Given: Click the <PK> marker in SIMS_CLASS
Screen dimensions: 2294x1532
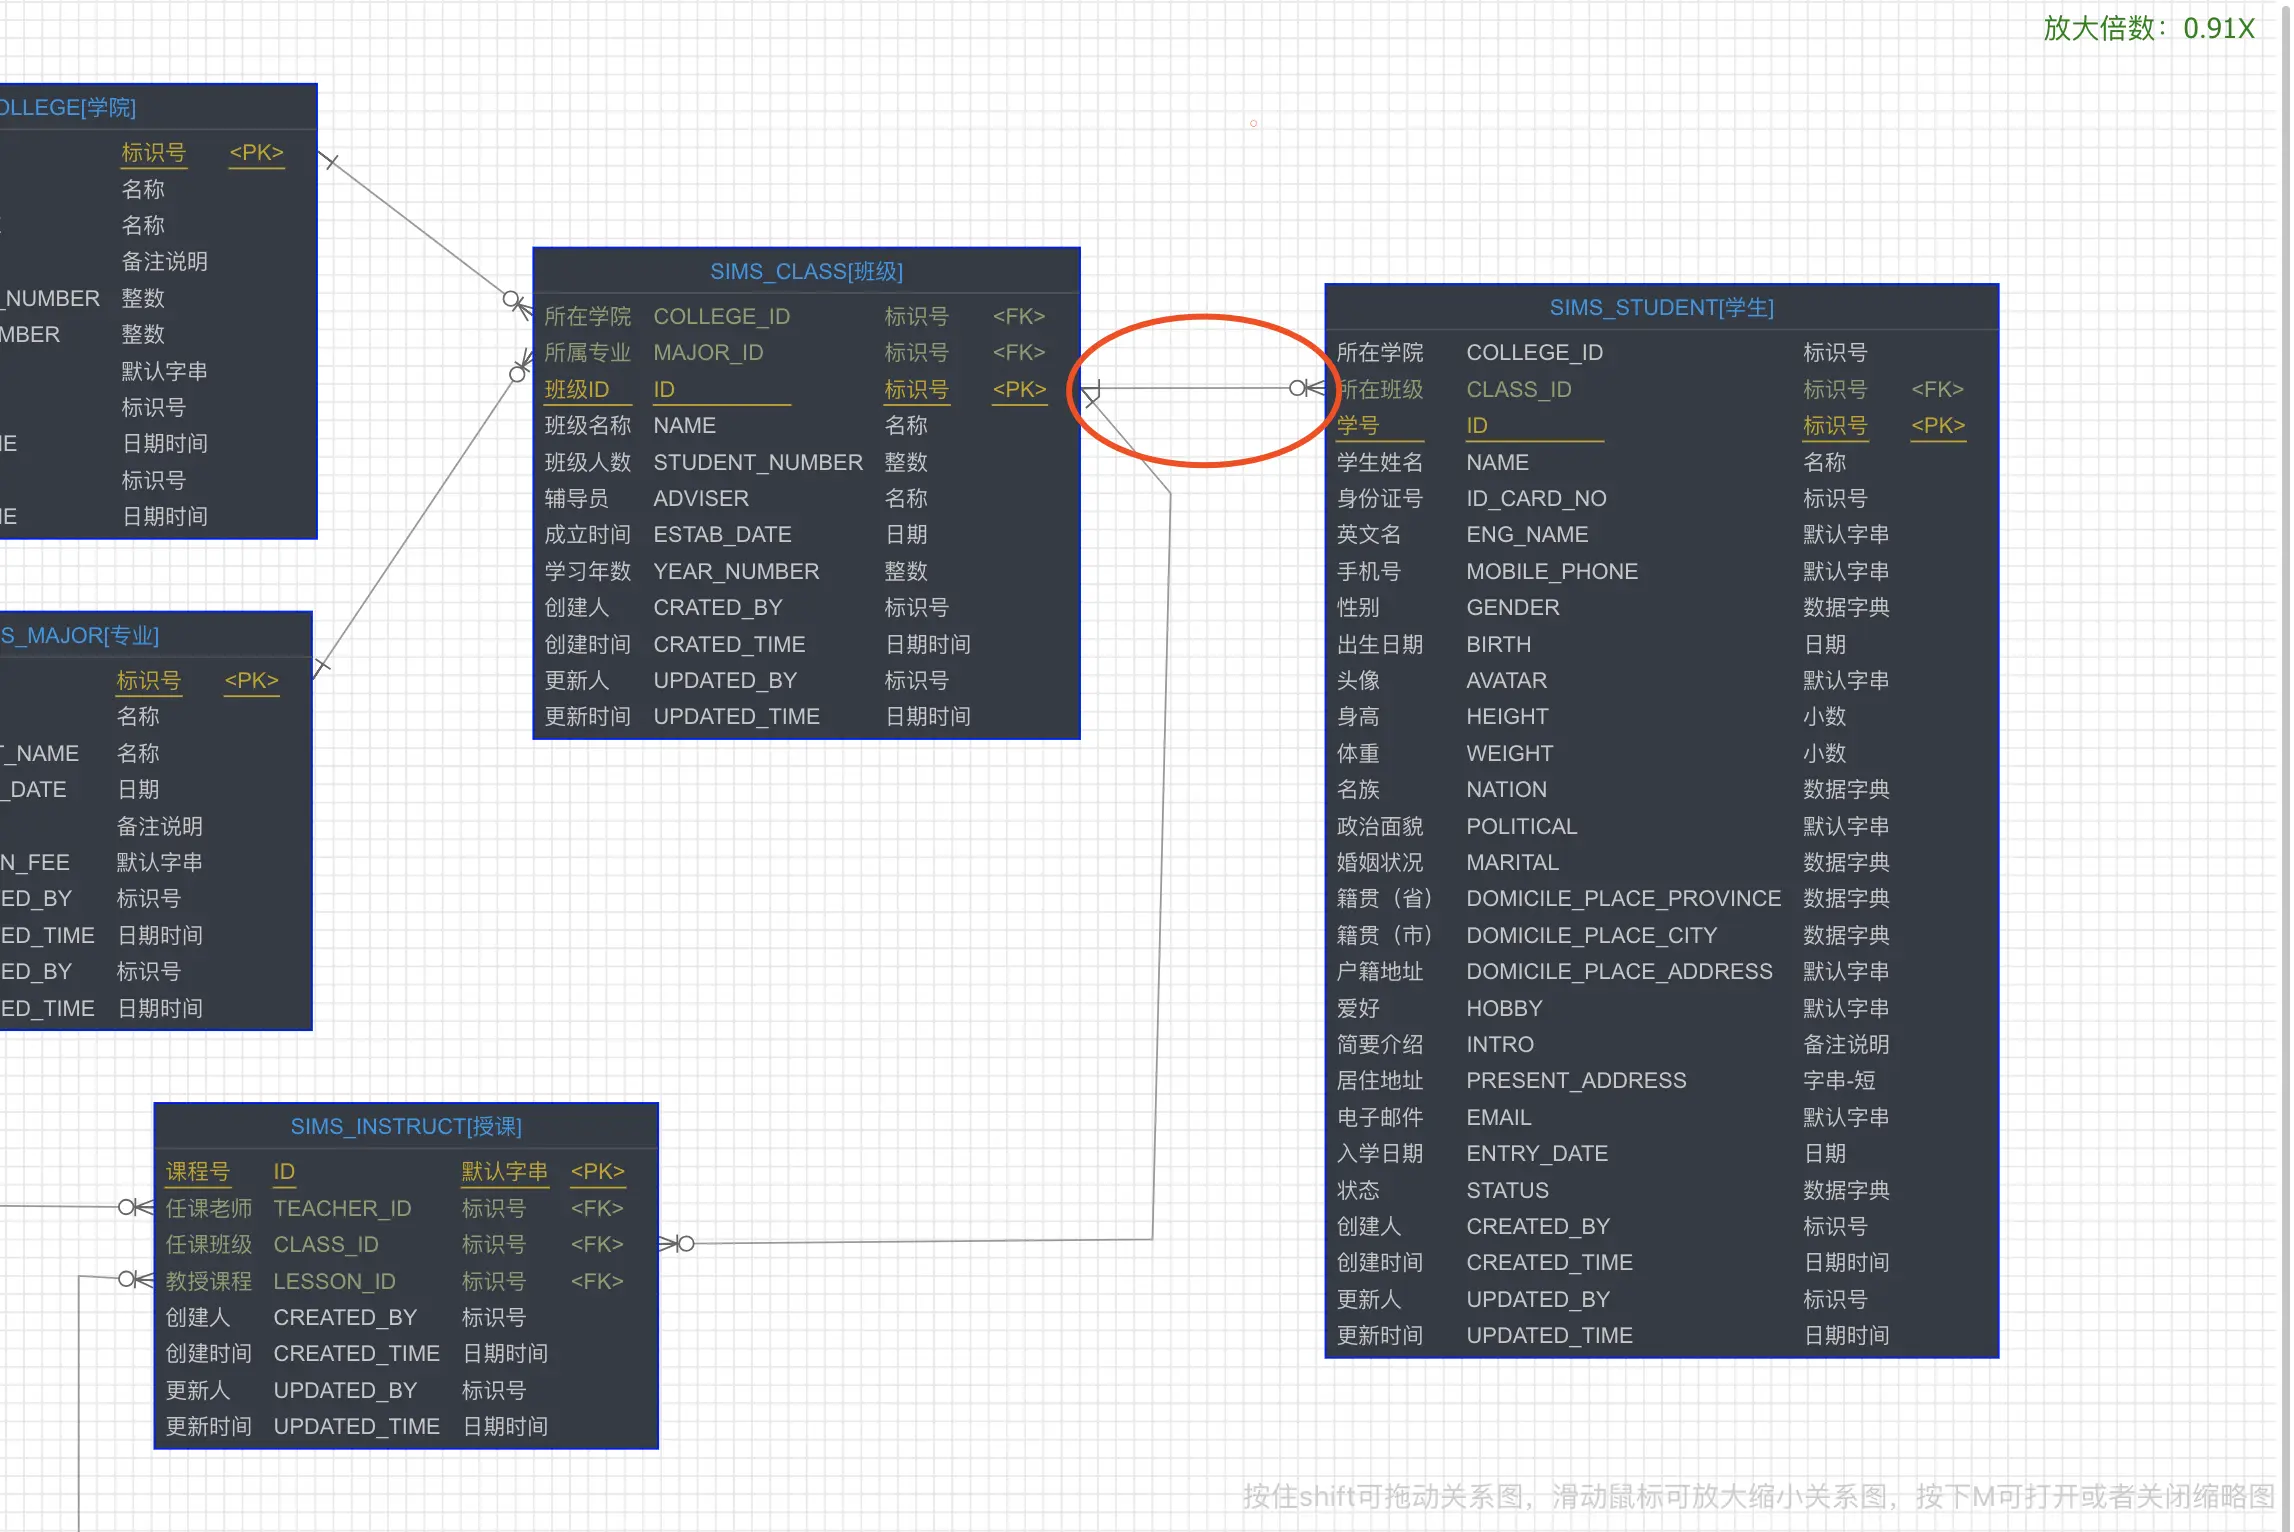Looking at the screenshot, I should click(x=1019, y=389).
